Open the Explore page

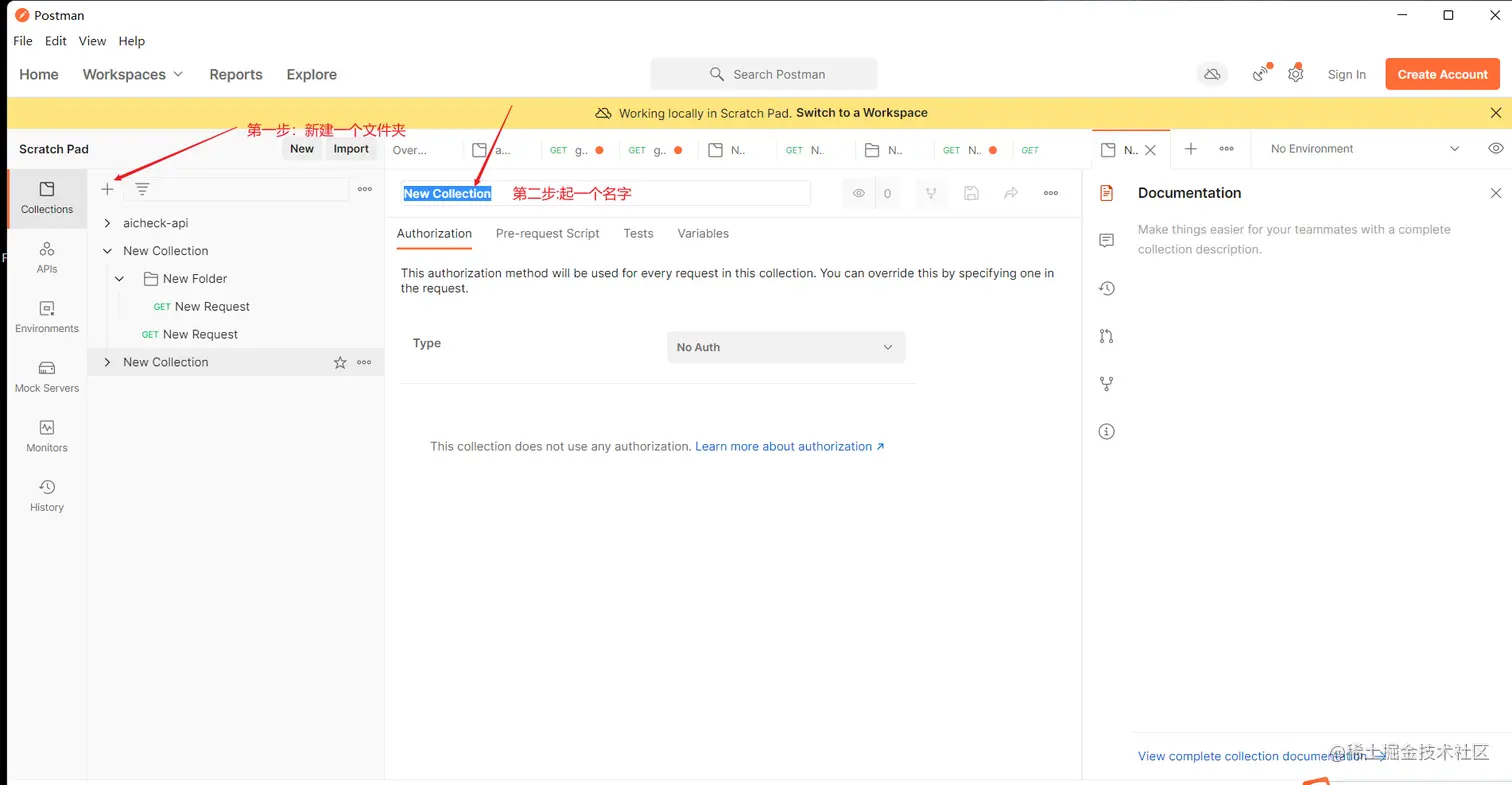click(312, 74)
